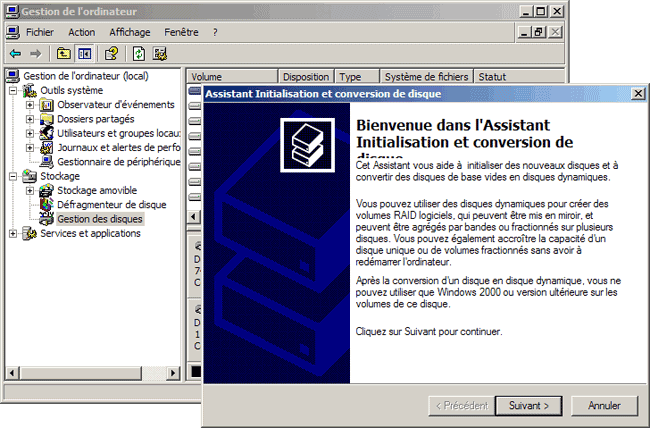This screenshot has width=650, height=428.
Task: Collapse the Outils système node
Action: pyautogui.click(x=13, y=90)
